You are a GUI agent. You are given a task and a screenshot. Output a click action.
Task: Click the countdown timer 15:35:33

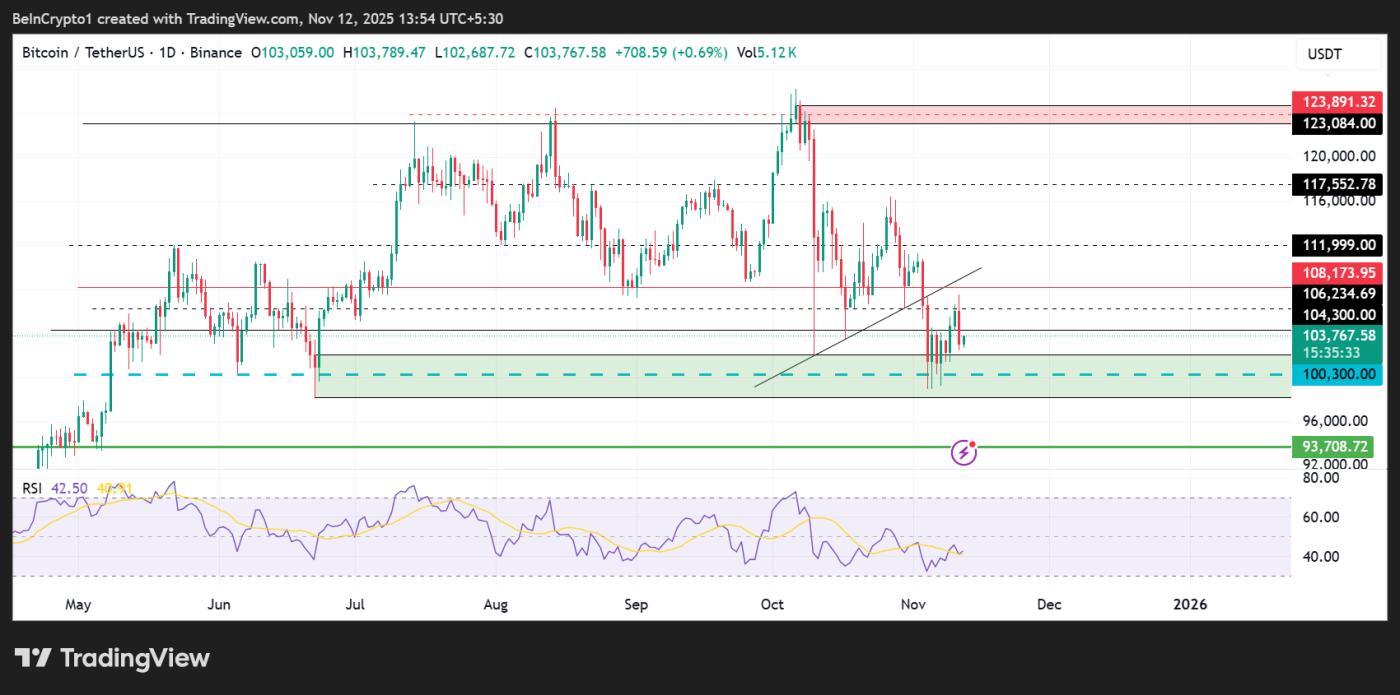coord(1337,353)
